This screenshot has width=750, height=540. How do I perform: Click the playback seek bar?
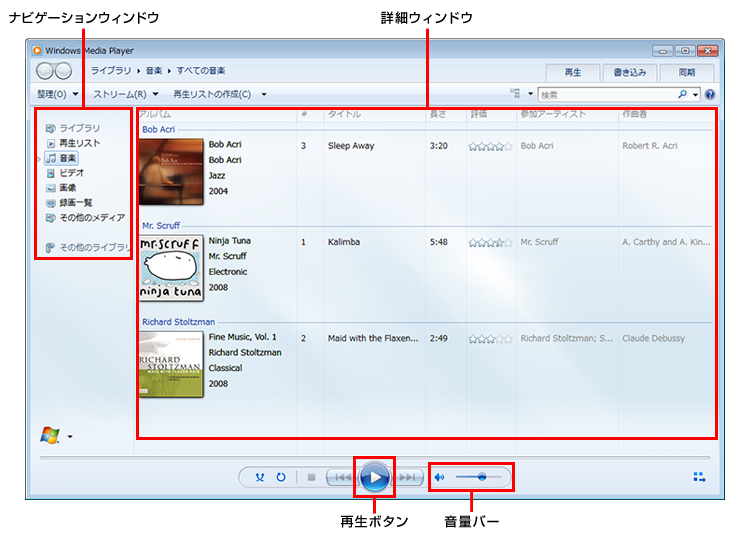(375, 458)
